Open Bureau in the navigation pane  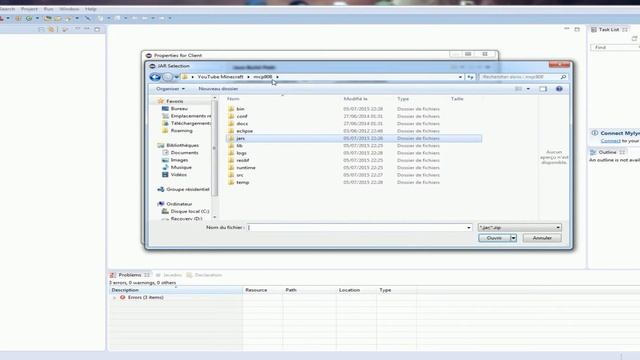179,109
